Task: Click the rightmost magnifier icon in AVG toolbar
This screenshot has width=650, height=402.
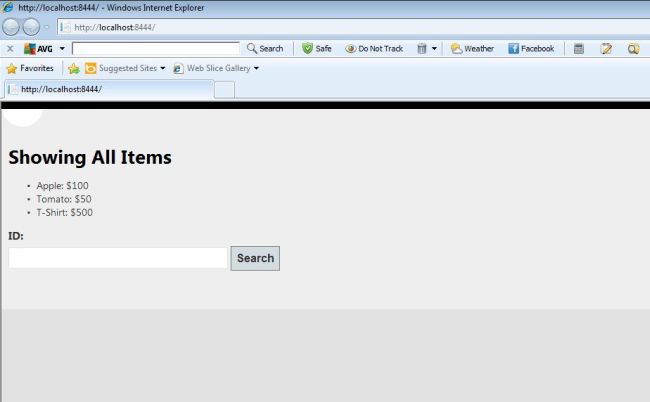Action: [633, 49]
